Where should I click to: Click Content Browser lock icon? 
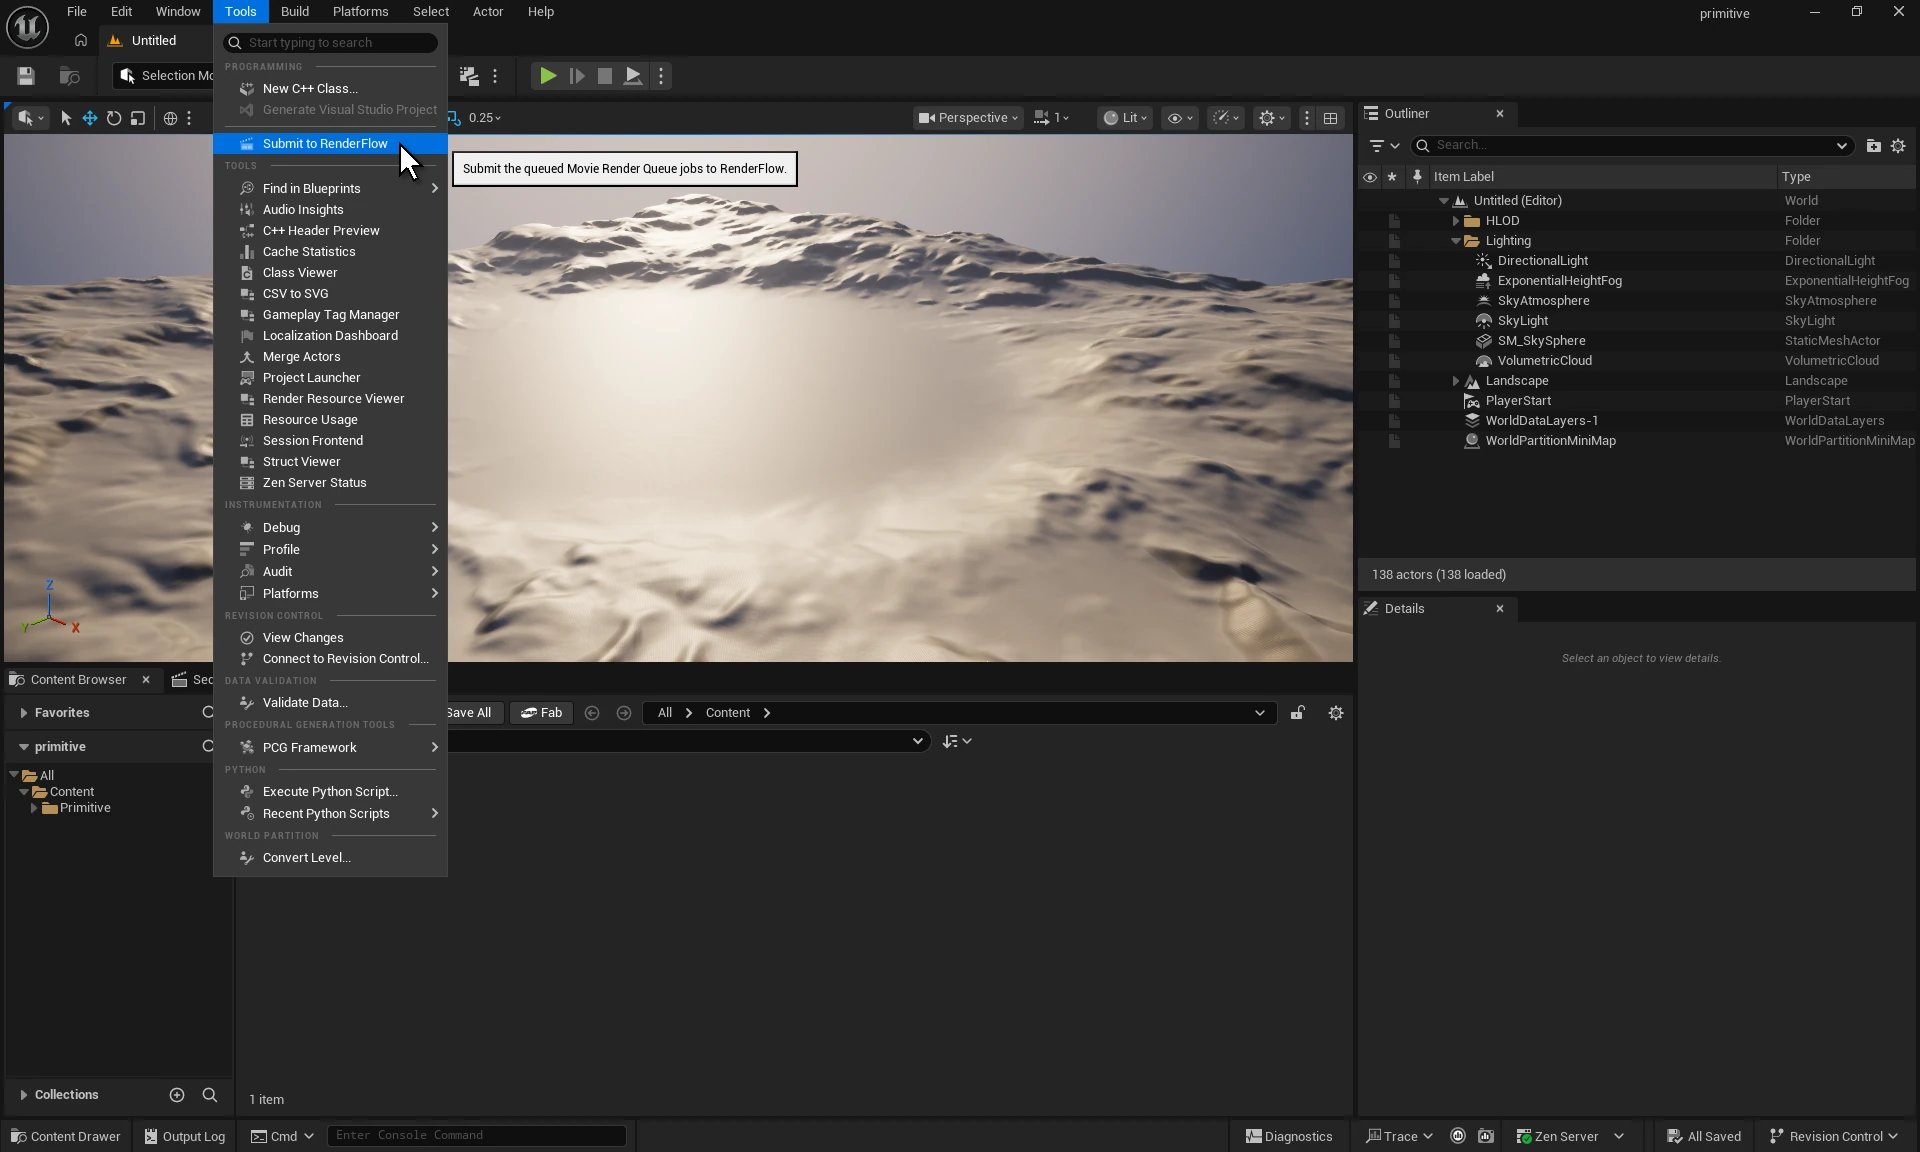click(1297, 713)
